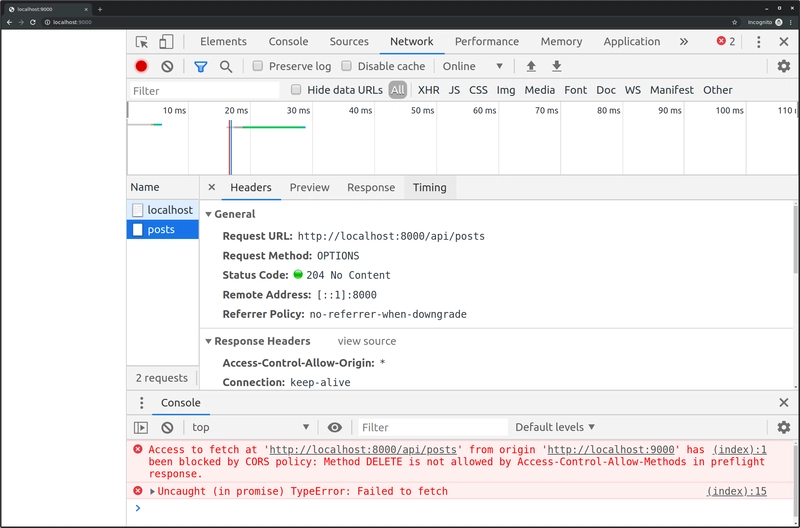Screen dimensions: 800x528
Task: Expand the Uncaught TypeError message
Action: (152, 491)
